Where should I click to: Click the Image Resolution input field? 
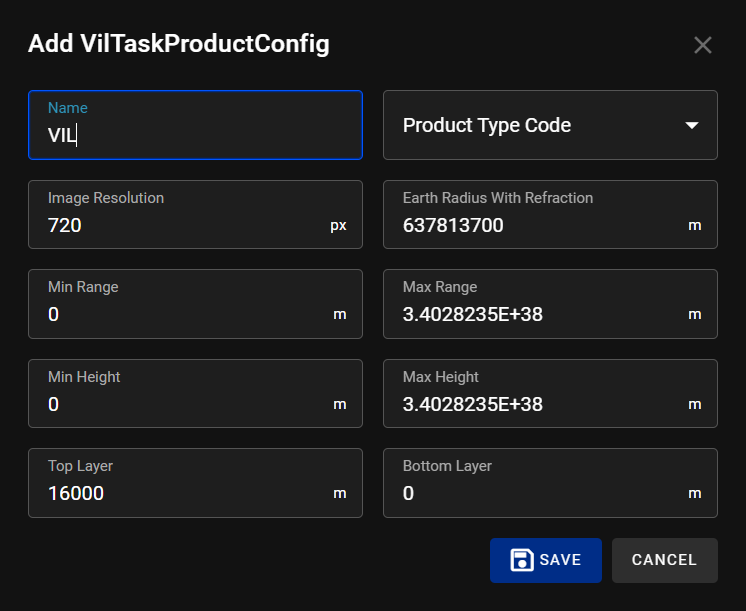(x=180, y=226)
